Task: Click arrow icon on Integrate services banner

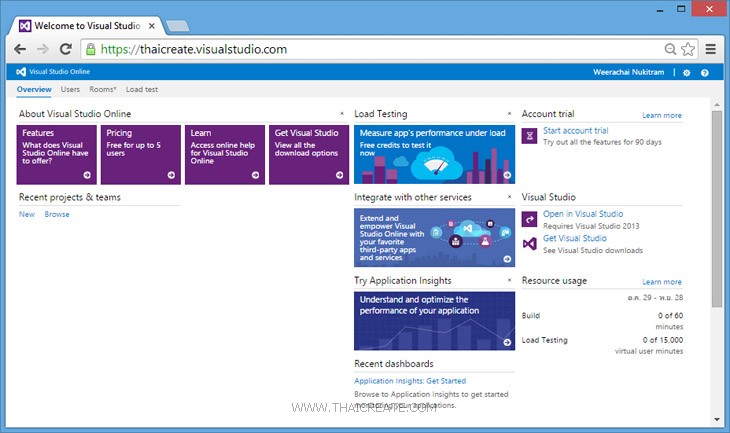Action: (x=507, y=259)
